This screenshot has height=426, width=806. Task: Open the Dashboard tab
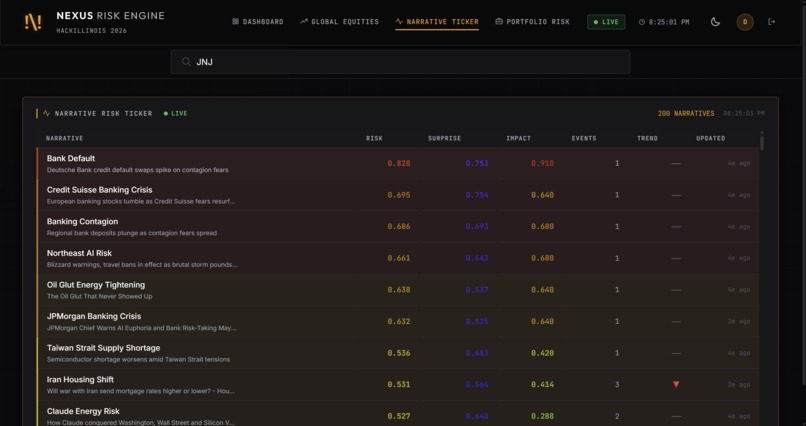pyautogui.click(x=258, y=22)
